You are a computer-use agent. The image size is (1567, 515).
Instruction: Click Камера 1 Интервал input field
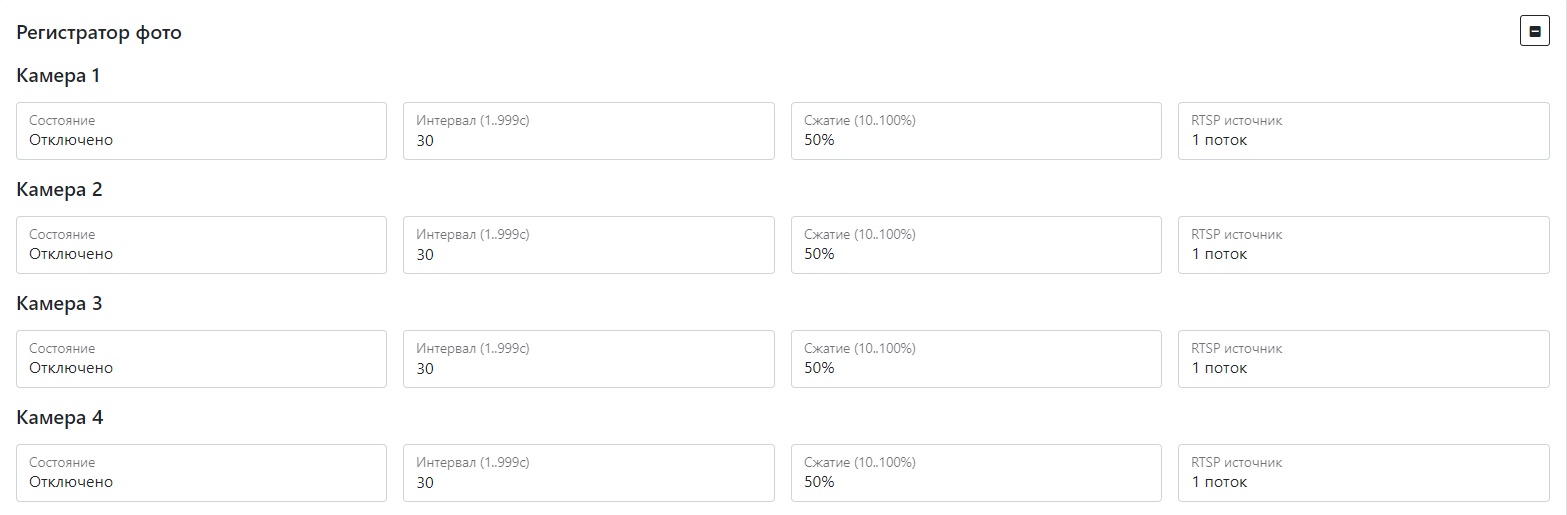click(x=588, y=131)
